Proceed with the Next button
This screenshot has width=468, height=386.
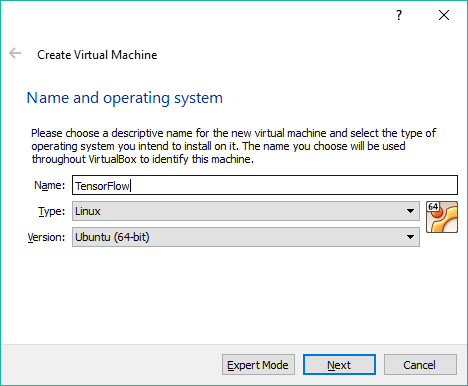click(339, 365)
